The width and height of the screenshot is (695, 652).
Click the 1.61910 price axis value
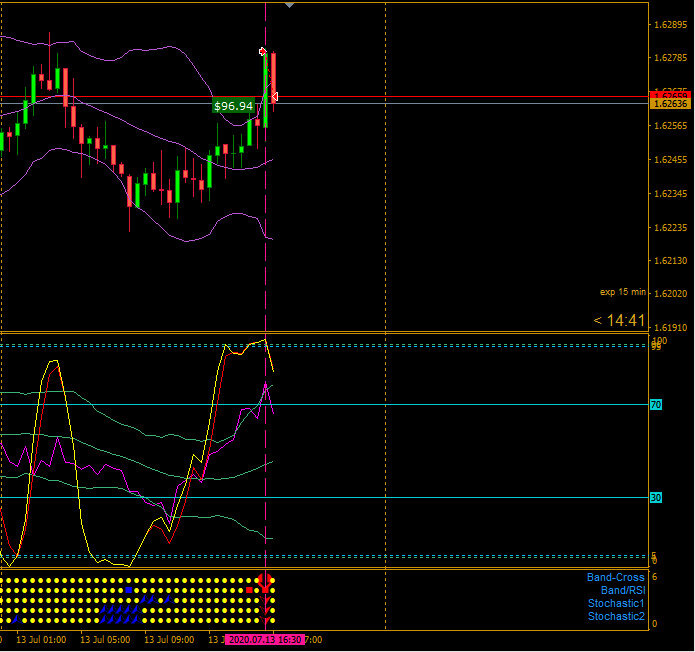point(671,328)
